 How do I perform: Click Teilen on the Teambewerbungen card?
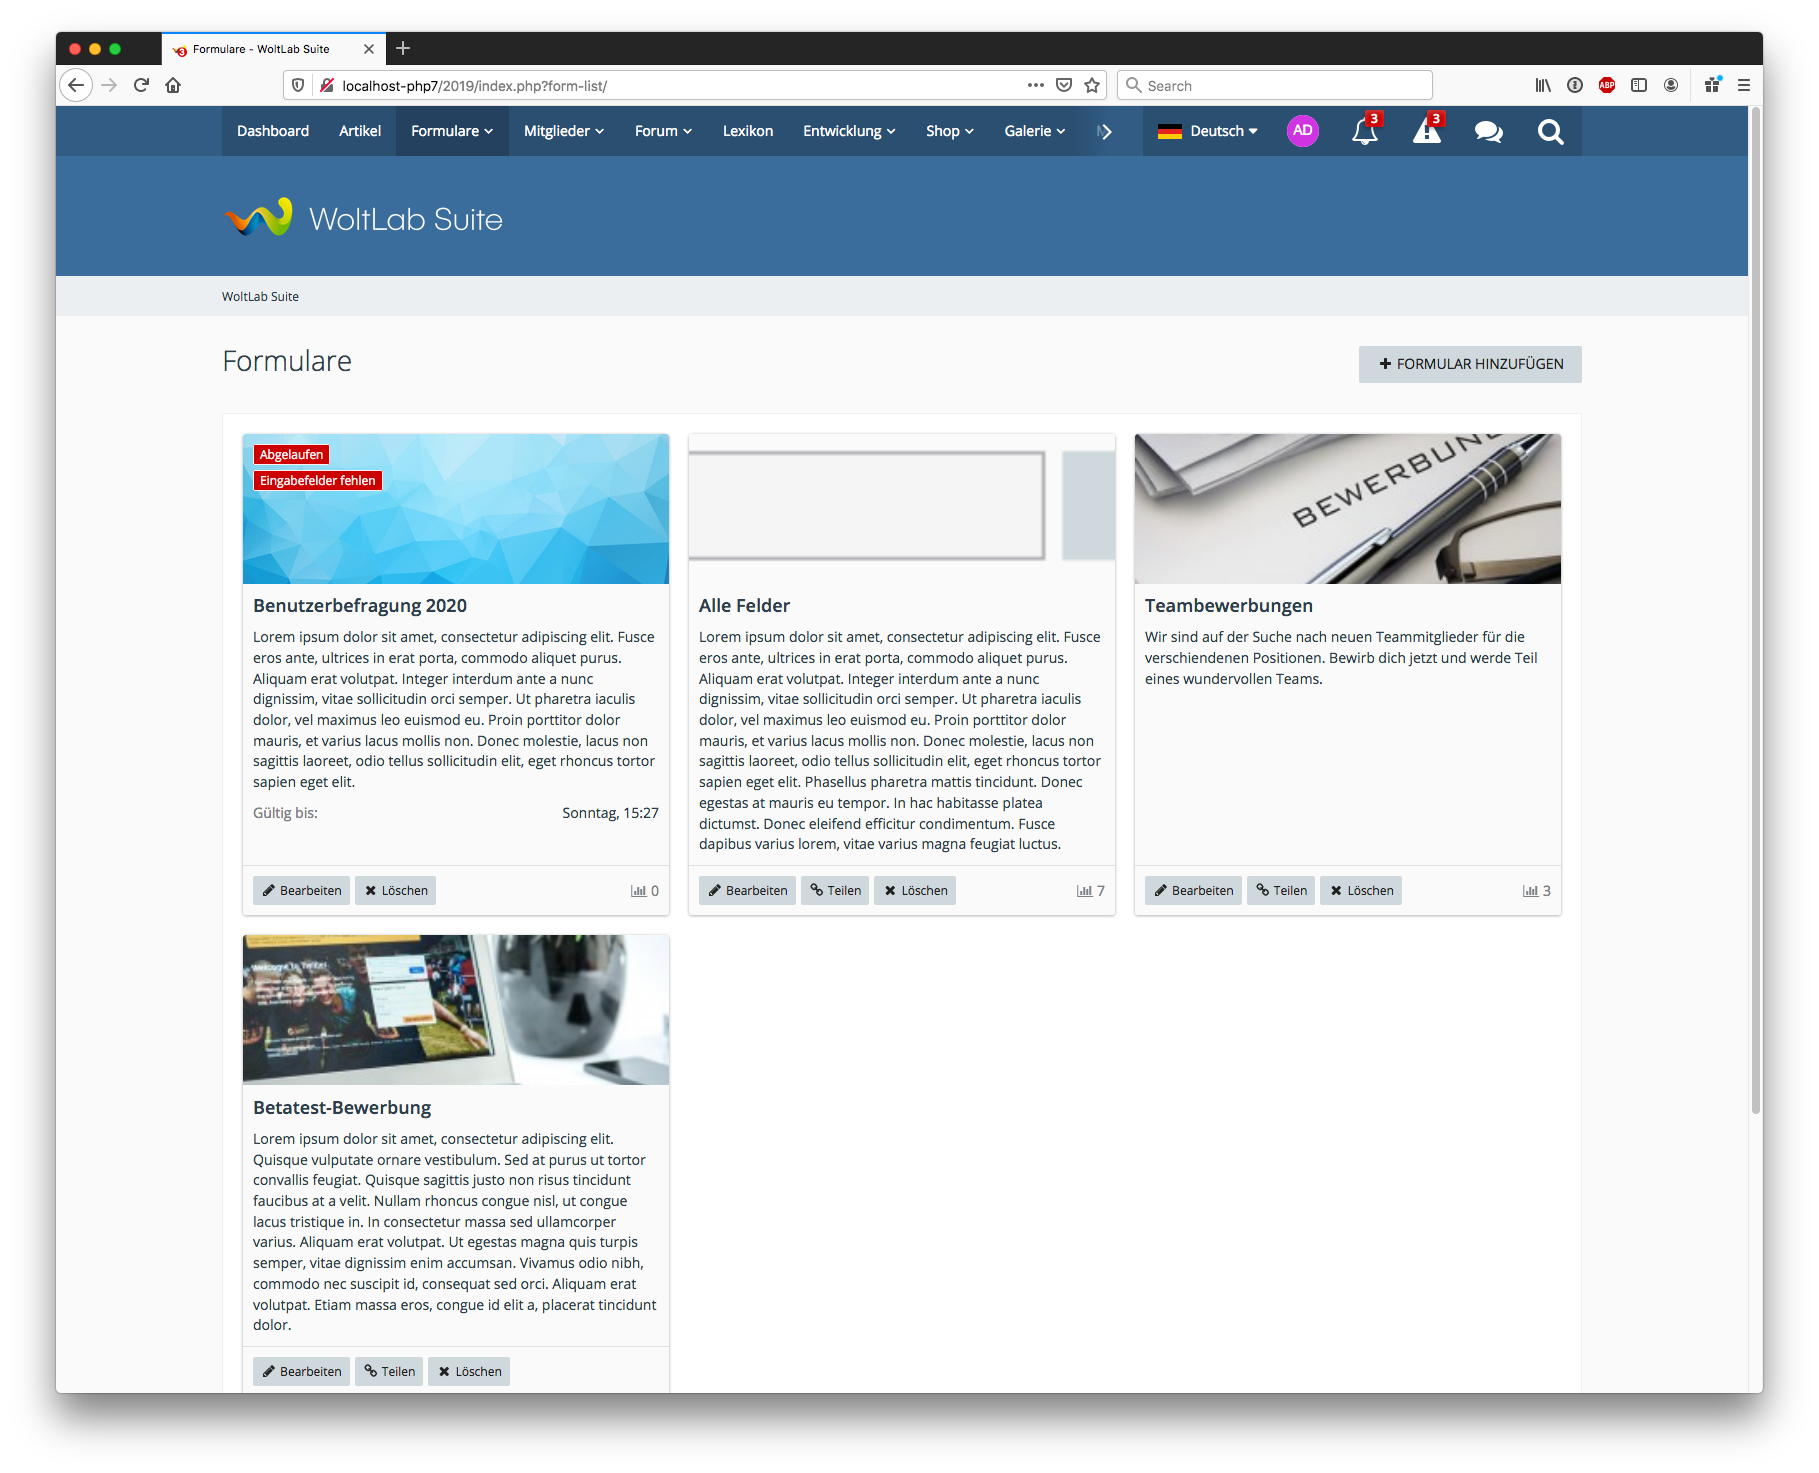tap(1280, 891)
